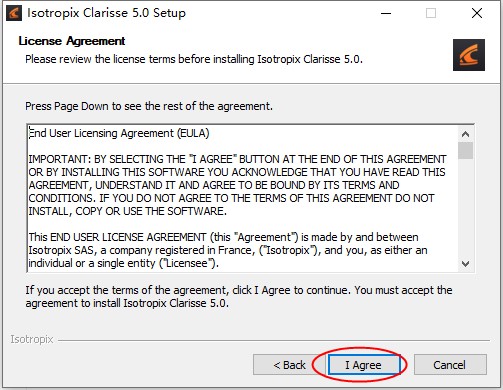503x390 pixels.
Task: Go to the previous step with < Back
Action: [x=289, y=365]
